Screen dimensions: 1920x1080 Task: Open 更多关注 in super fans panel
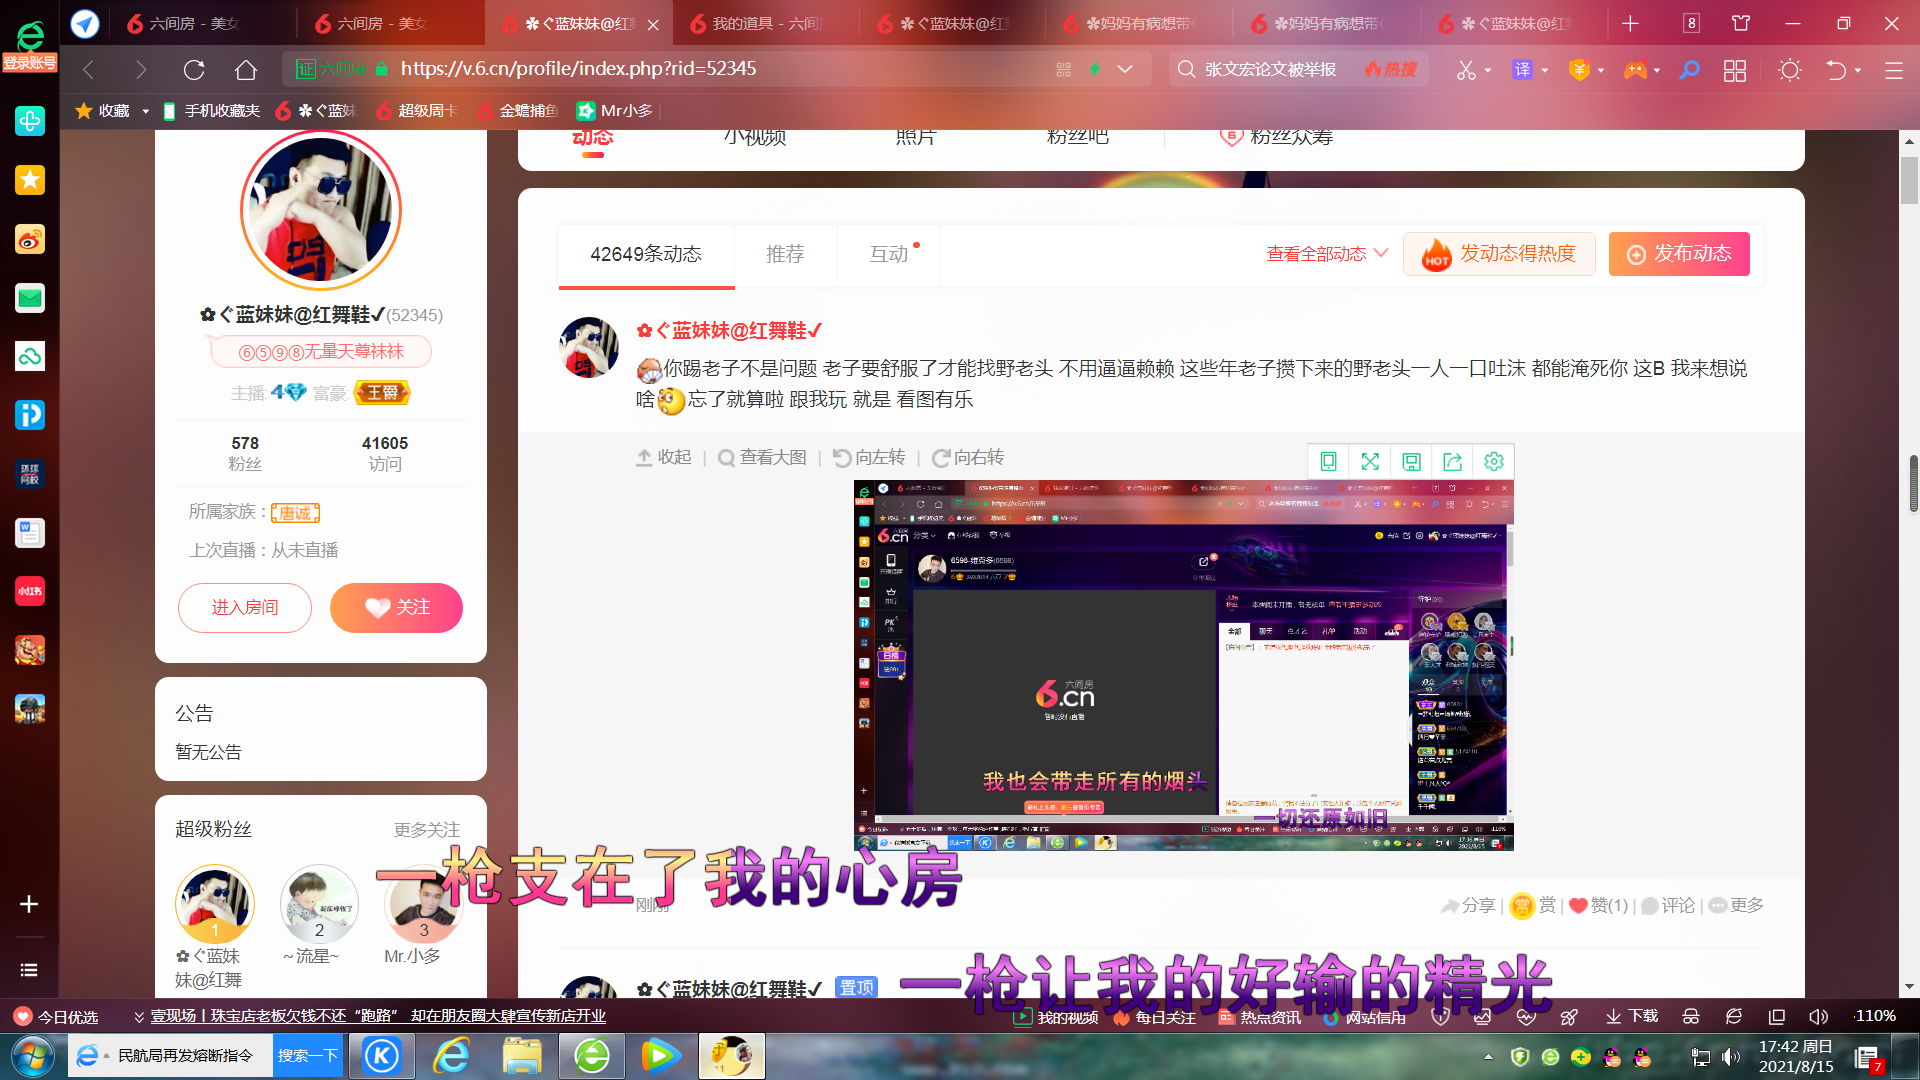coord(427,830)
